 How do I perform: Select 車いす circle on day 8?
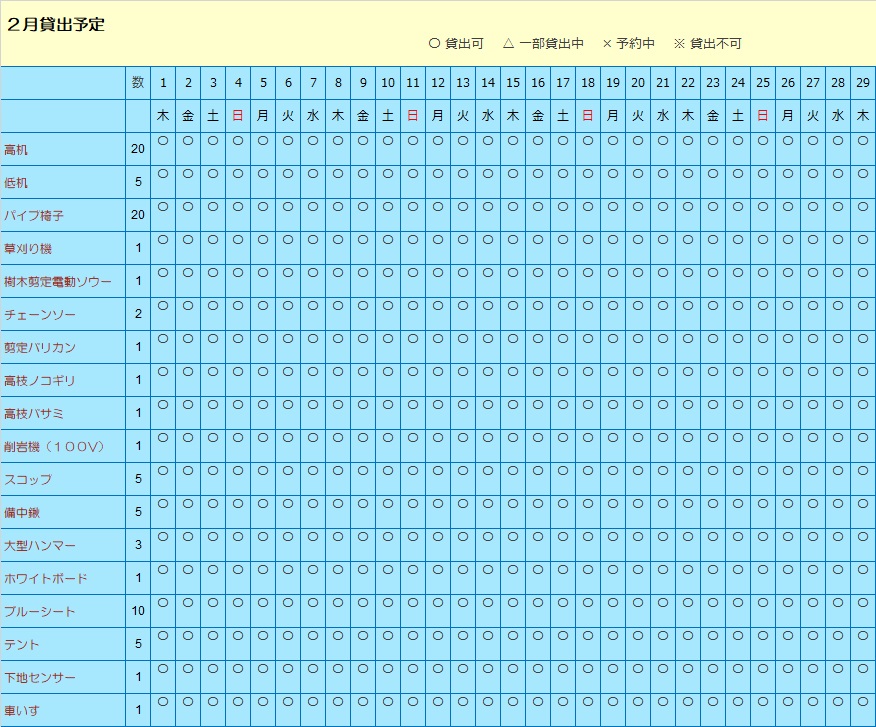338,702
